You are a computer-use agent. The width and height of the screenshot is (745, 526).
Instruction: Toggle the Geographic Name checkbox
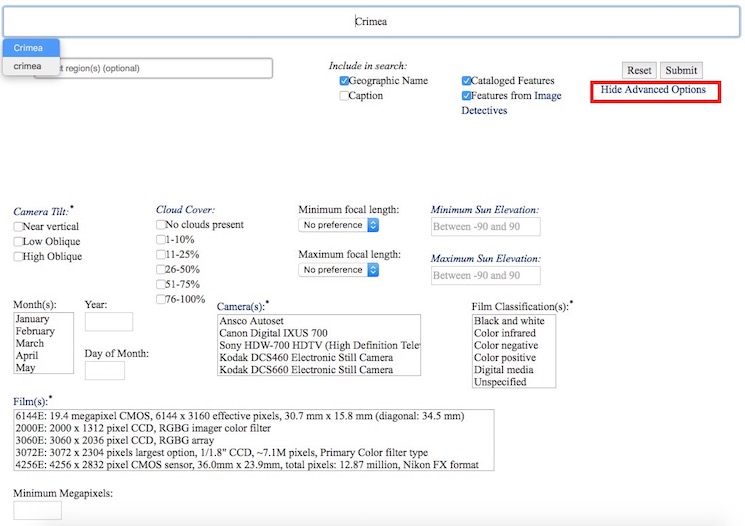pyautogui.click(x=344, y=81)
